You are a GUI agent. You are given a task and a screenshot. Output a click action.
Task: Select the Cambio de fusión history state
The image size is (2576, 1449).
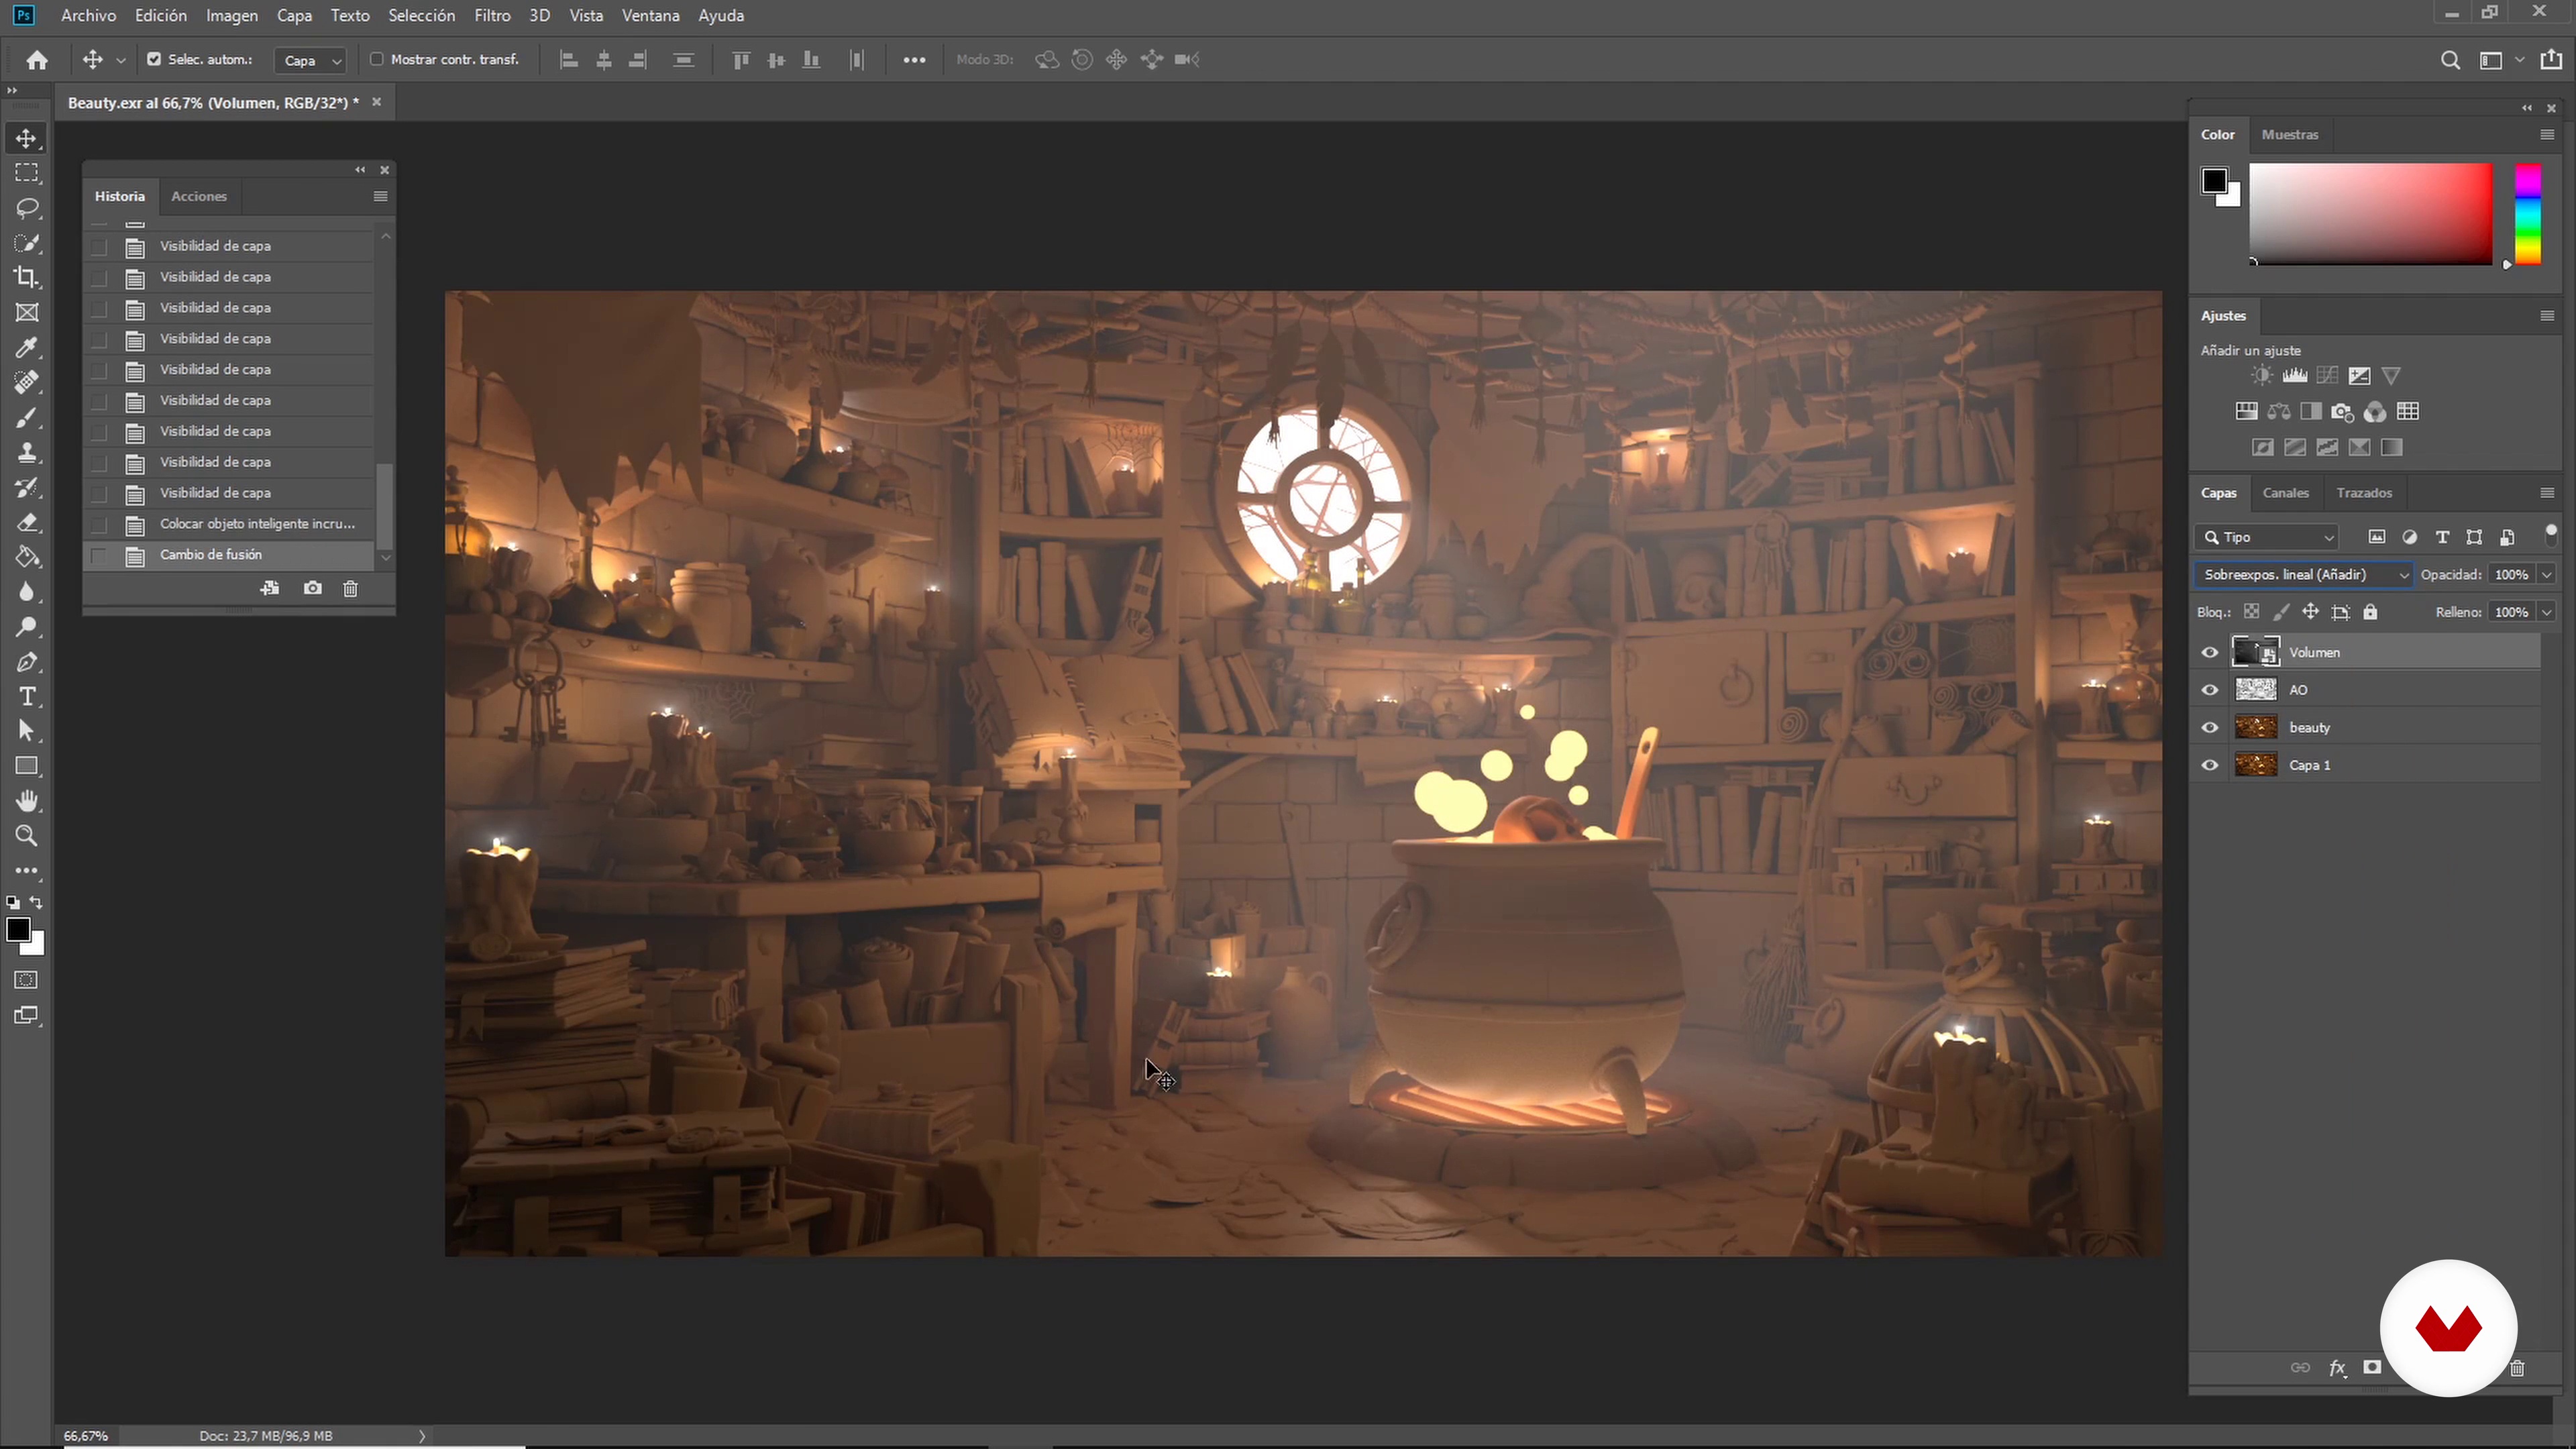click(228, 555)
